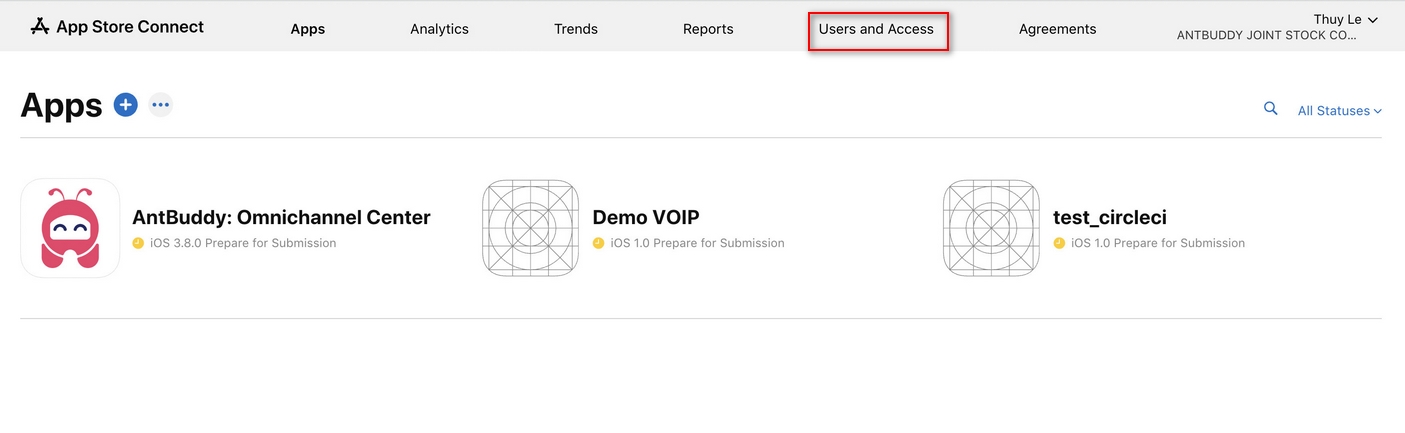Open the more options ellipsis icon
Viewport: 1405px width, 433px height.
pos(161,104)
